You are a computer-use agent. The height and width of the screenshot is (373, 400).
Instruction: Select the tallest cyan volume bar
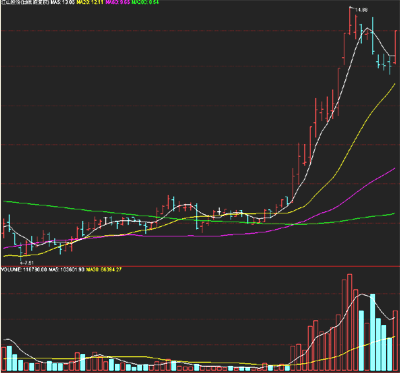[372, 333]
